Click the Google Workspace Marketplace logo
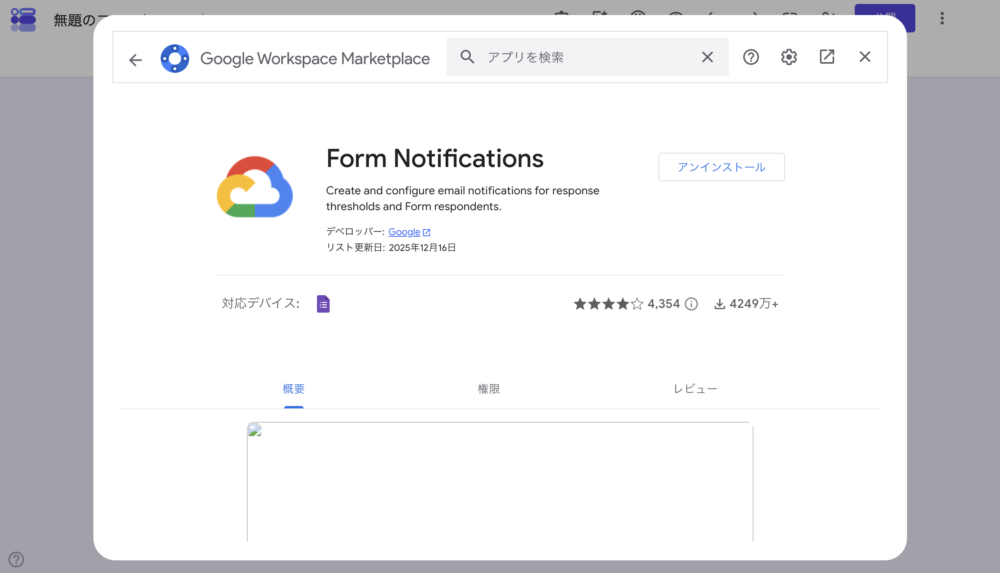1000x573 pixels. tap(175, 59)
